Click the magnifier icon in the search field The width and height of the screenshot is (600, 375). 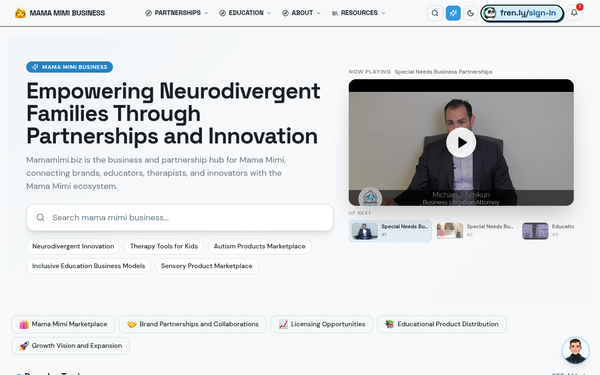[40, 217]
